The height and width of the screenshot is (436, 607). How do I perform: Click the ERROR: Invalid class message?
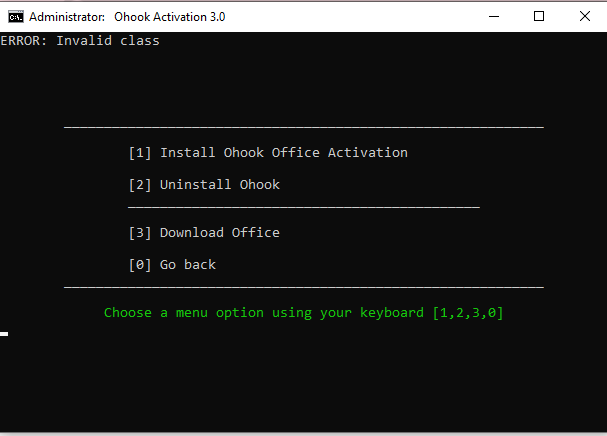80,41
